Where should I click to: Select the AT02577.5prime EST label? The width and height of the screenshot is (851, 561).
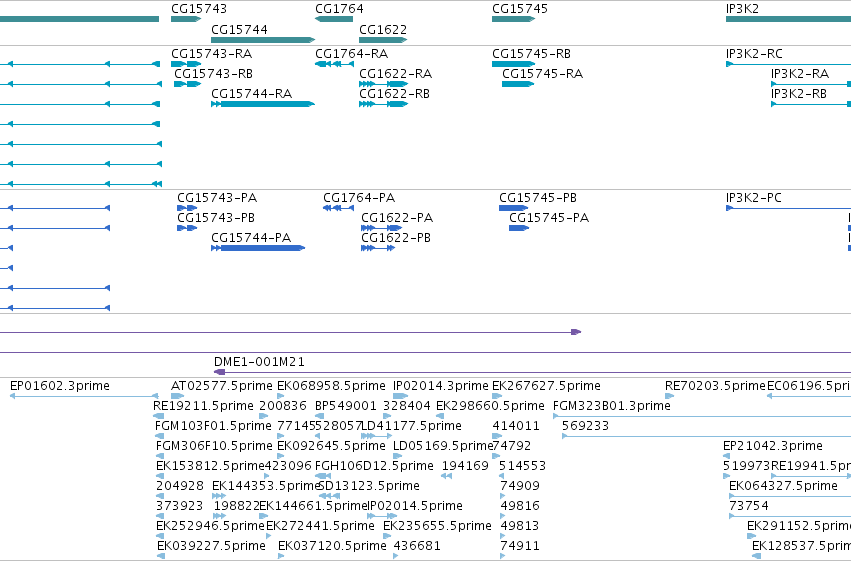[222, 386]
